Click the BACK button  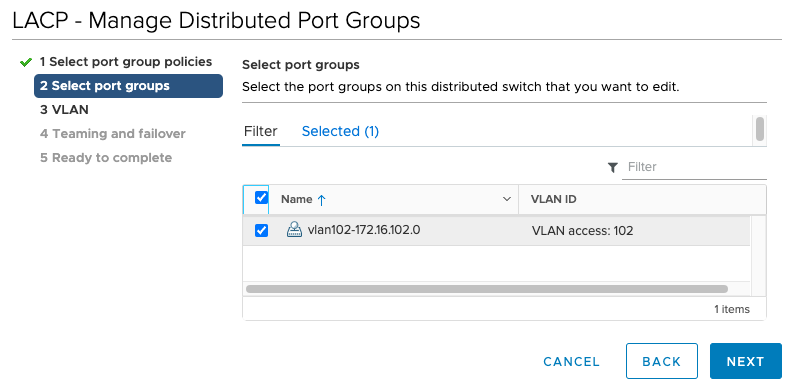662,361
